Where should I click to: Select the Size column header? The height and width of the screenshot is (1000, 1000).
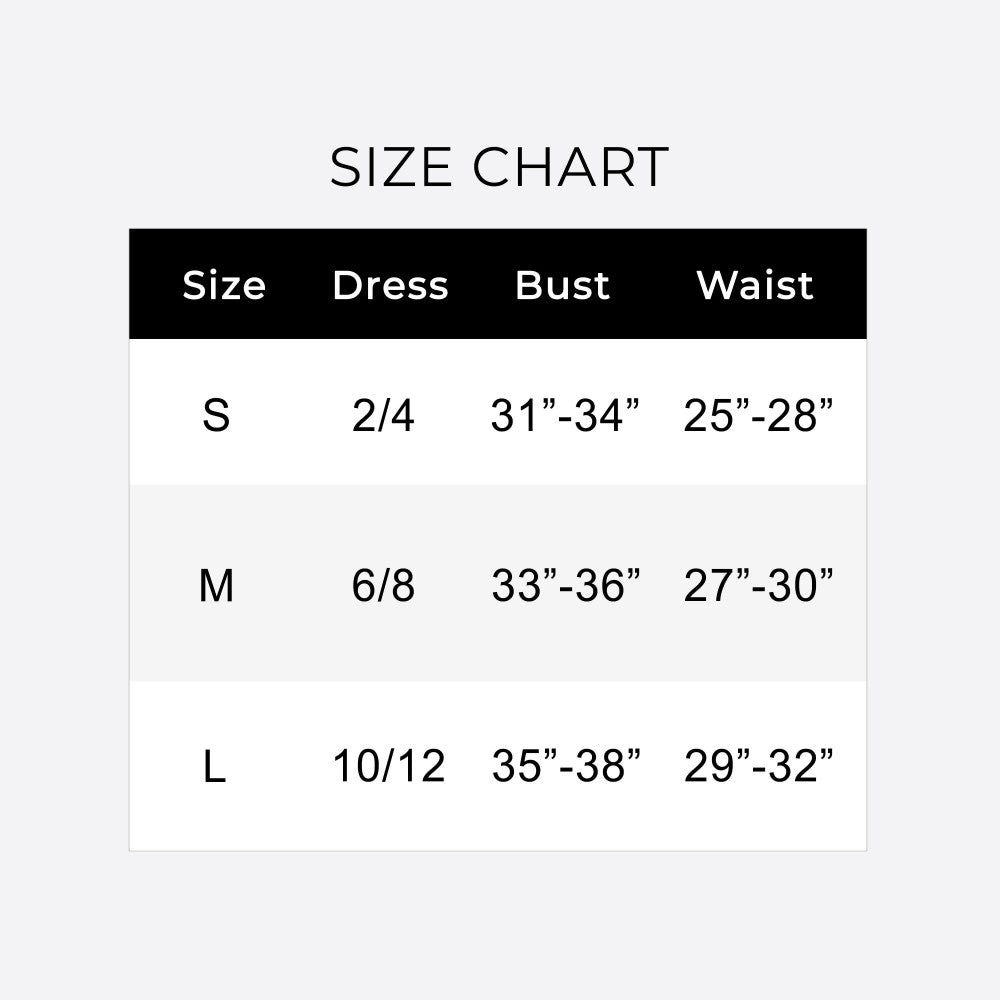pos(224,286)
